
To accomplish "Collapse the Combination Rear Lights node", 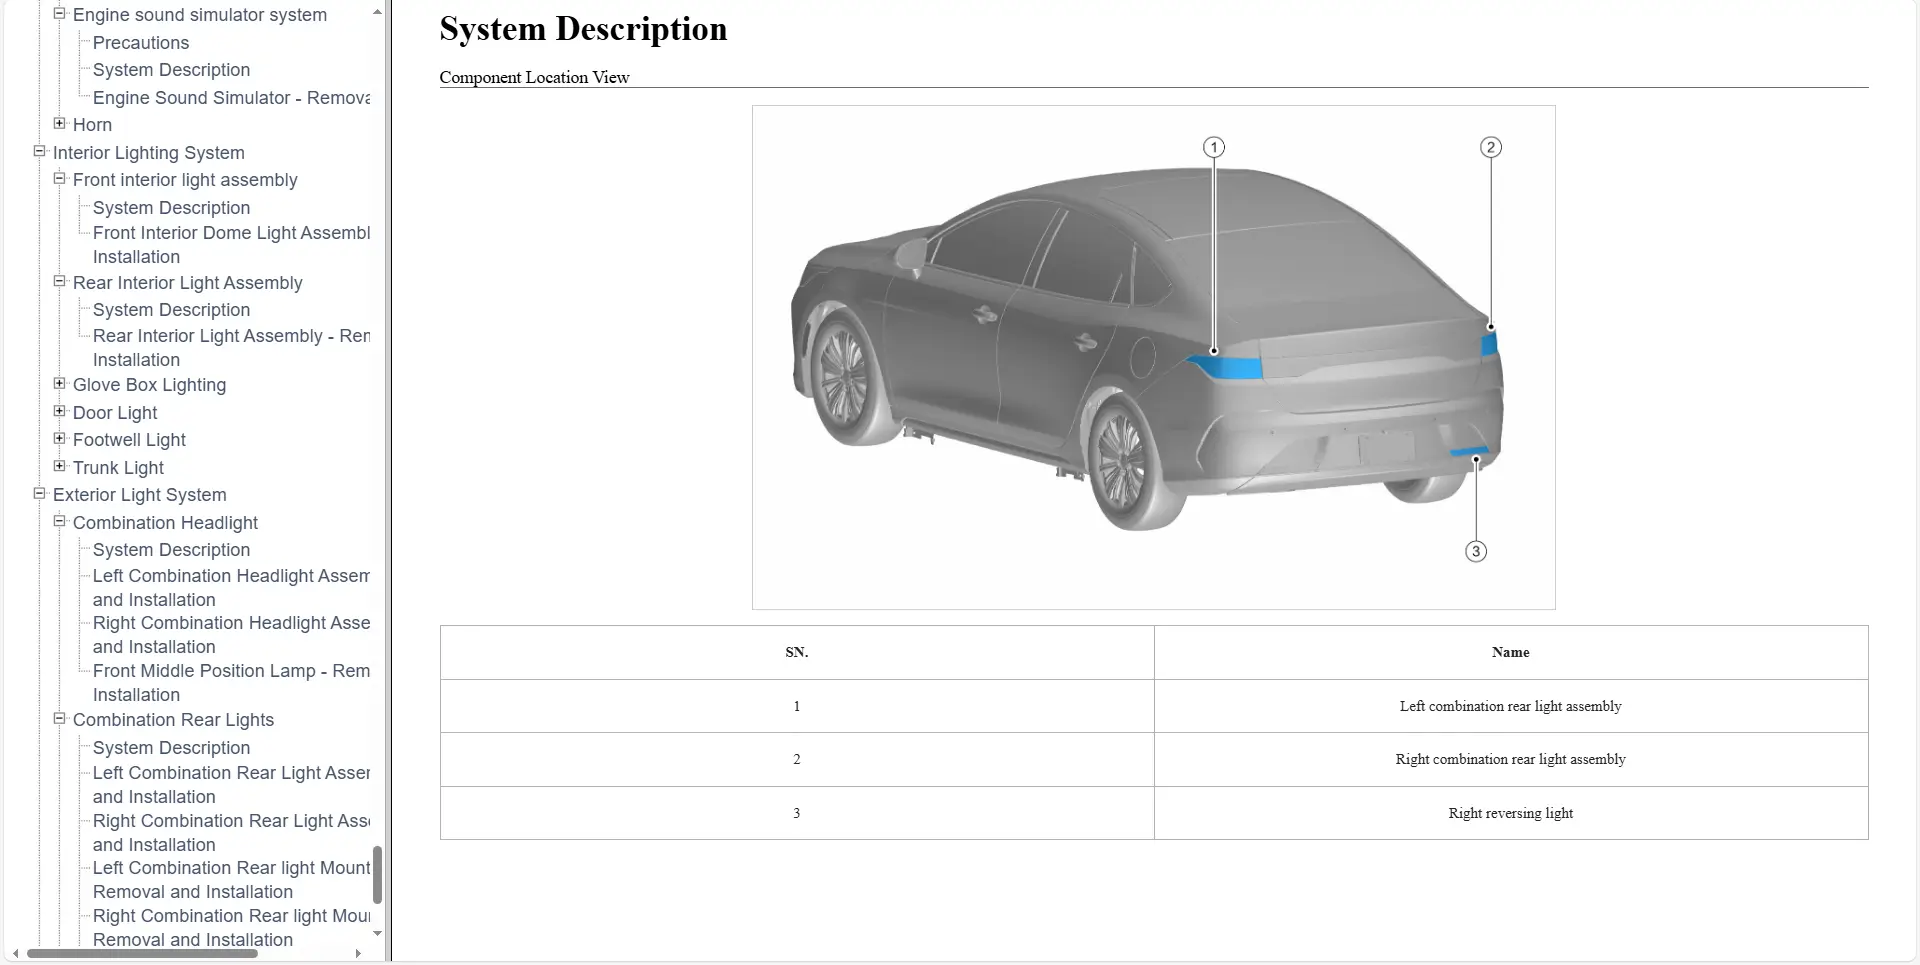I will pos(59,719).
